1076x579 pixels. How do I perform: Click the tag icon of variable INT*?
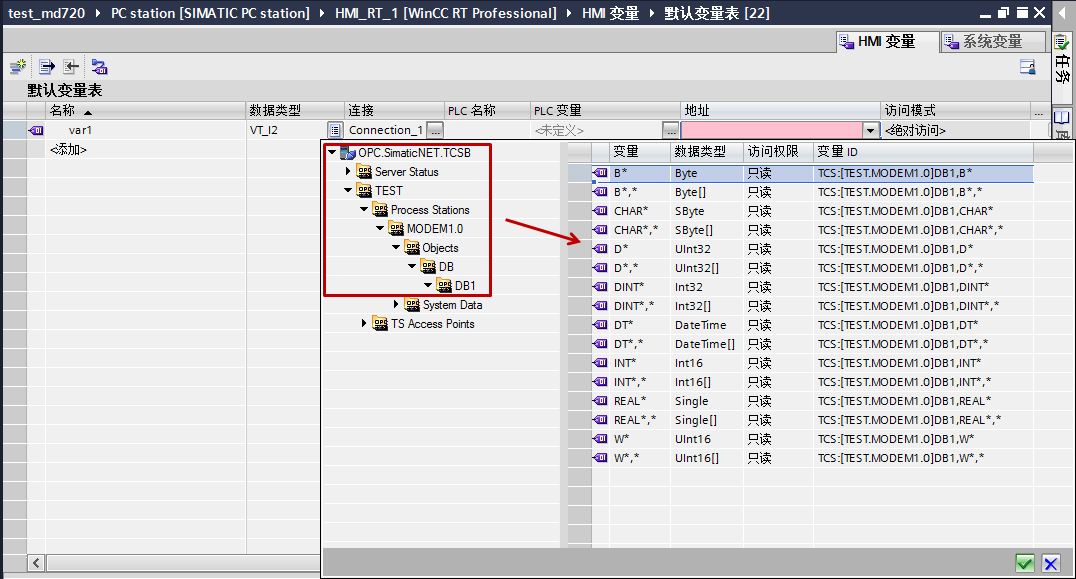(x=600, y=363)
